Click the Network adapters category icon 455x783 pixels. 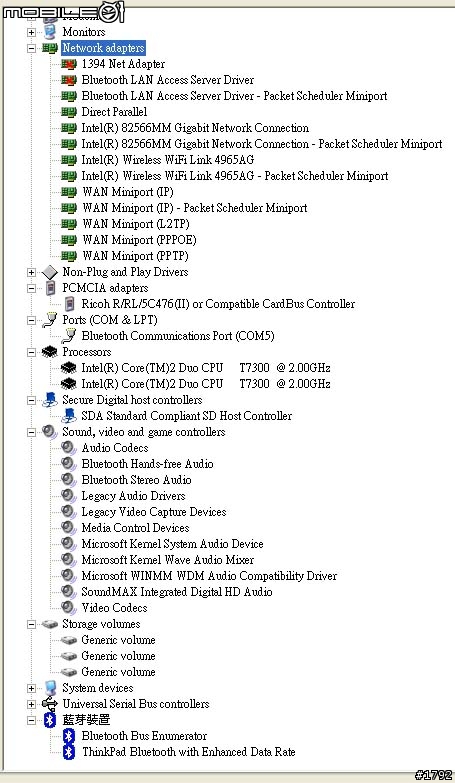point(50,48)
